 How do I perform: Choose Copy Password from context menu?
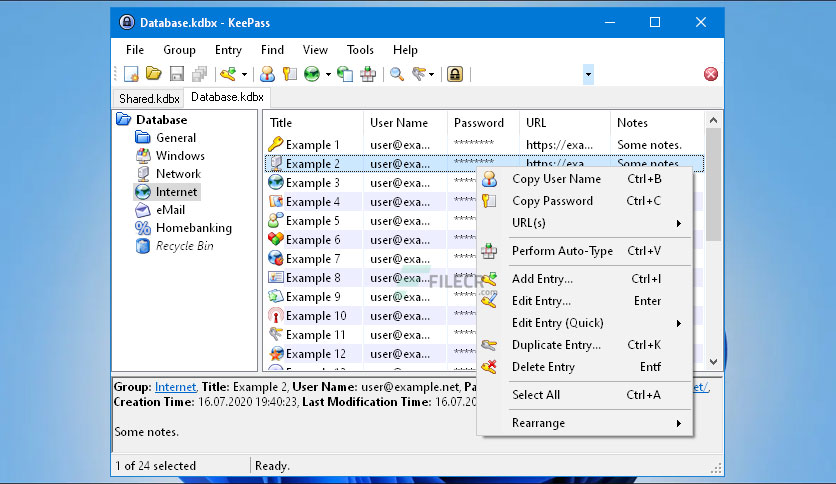click(552, 201)
